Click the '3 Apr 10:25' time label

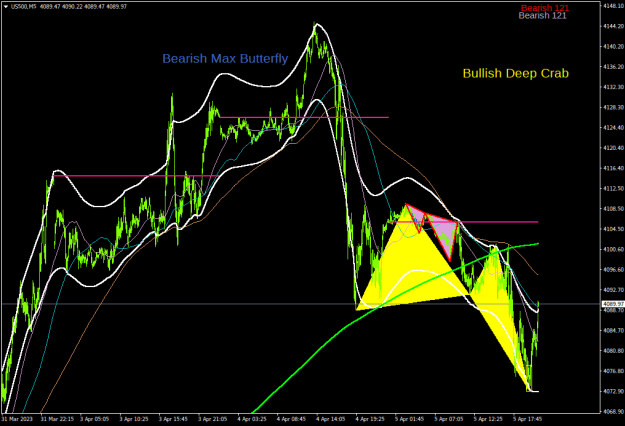(134, 419)
